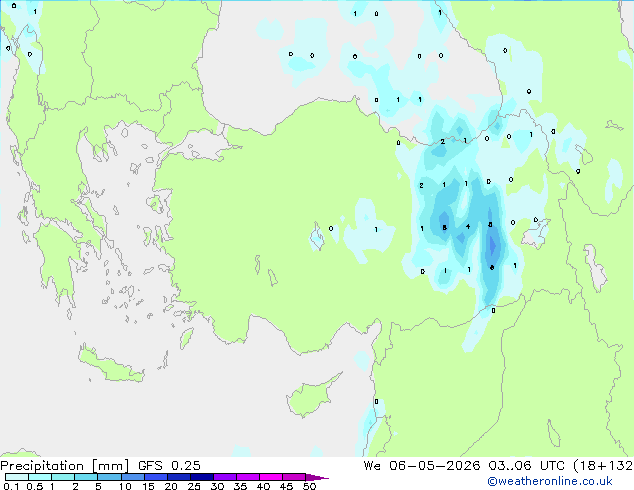
Task: Click the Crete island on map
Action: 110,366
